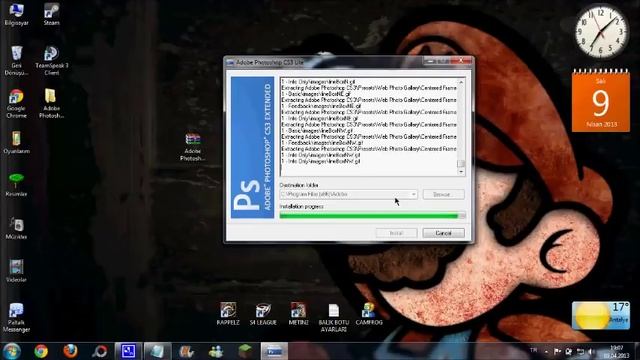
Task: Switch to the blue square taskbar app
Action: [x=128, y=351]
